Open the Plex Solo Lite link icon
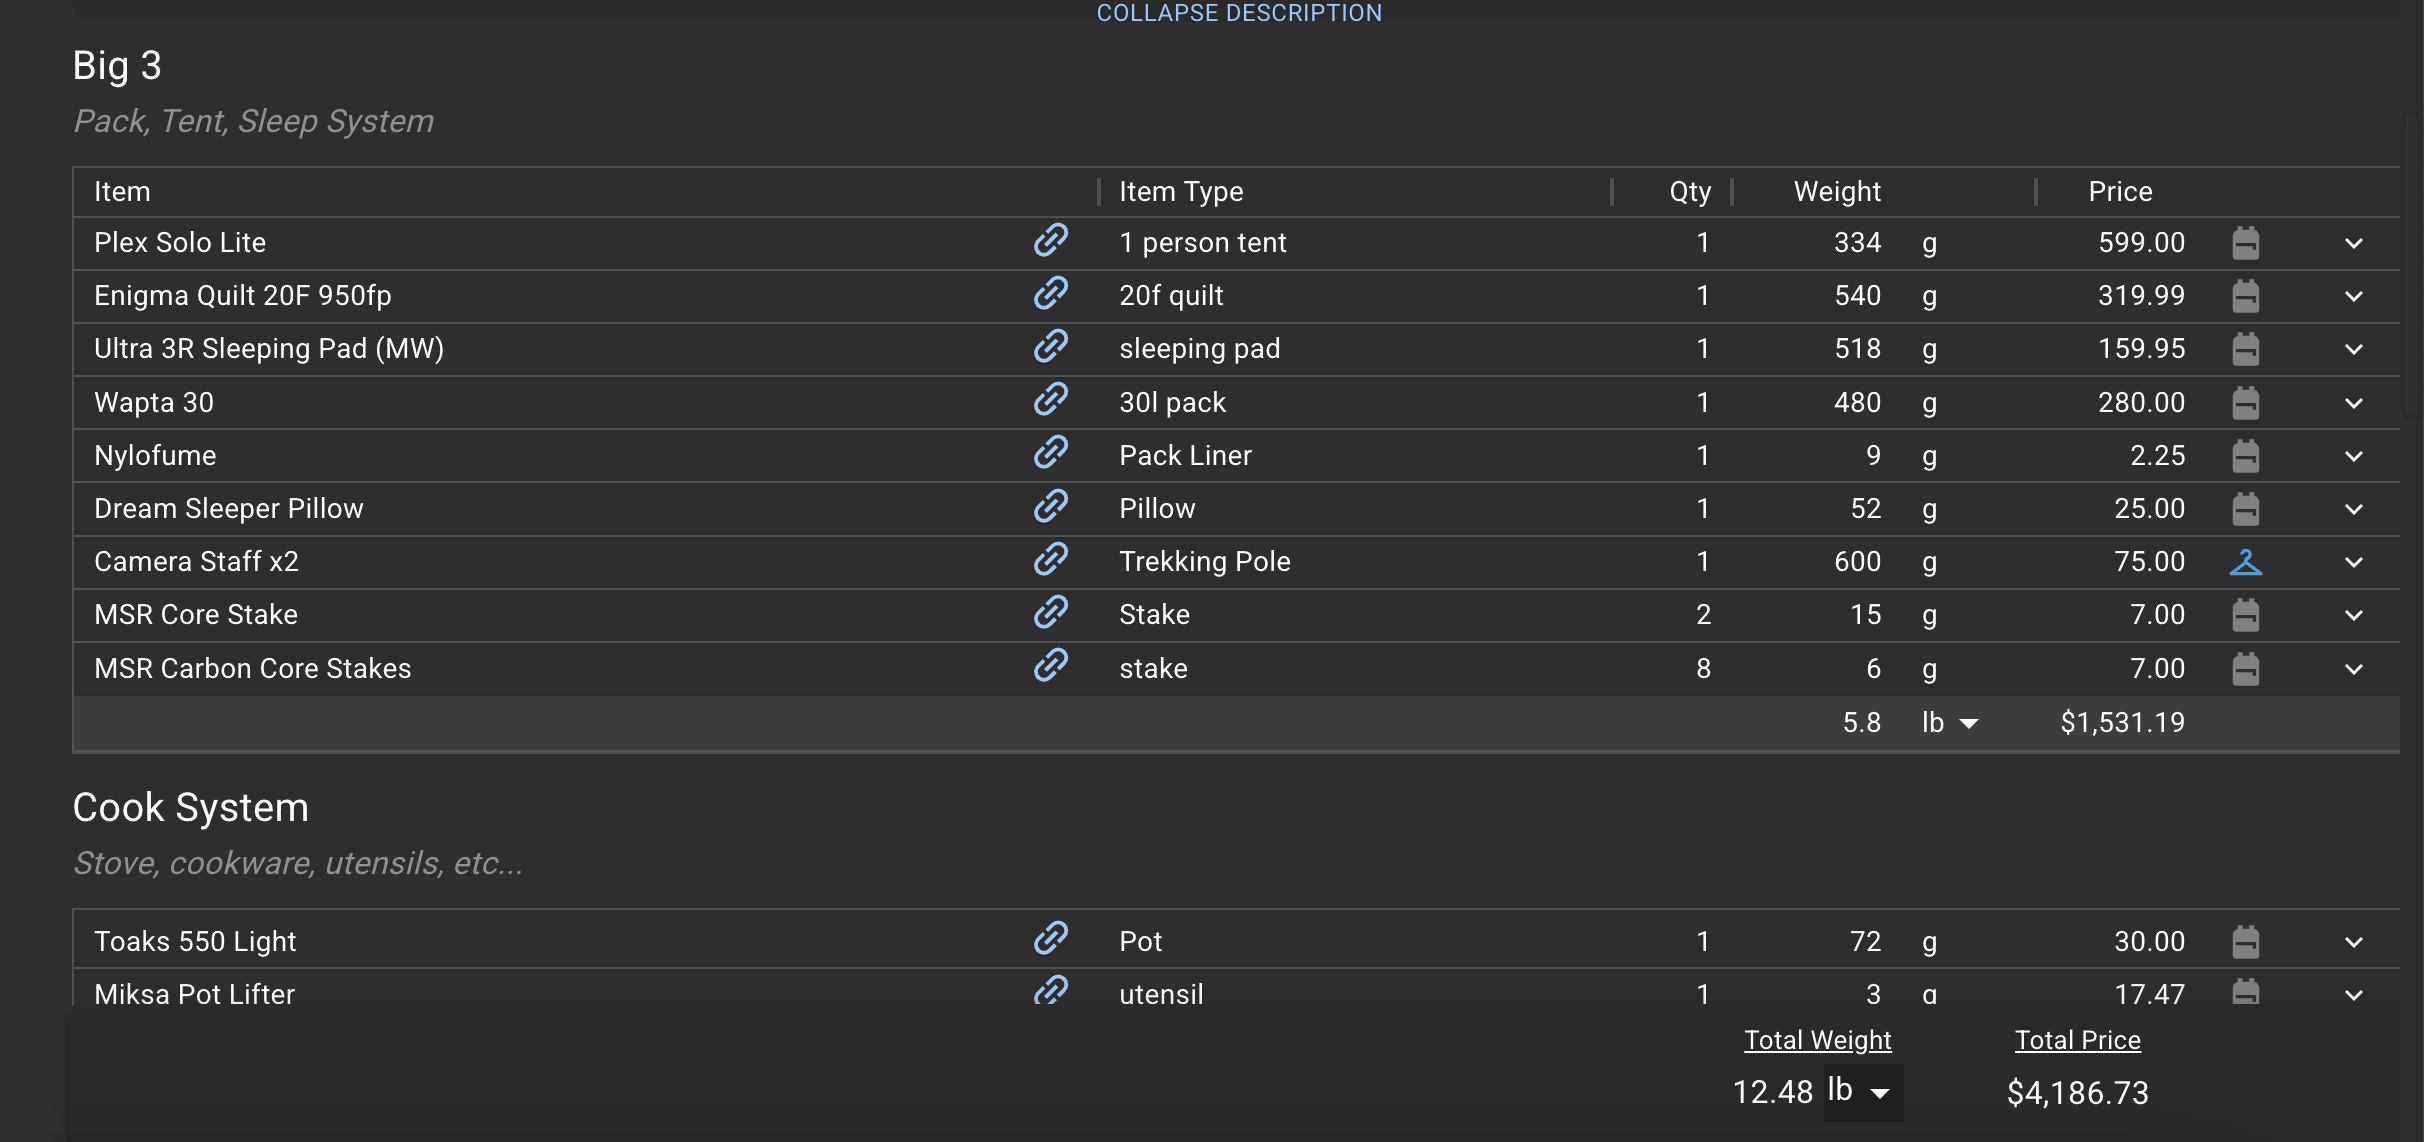Image resolution: width=2424 pixels, height=1142 pixels. tap(1050, 241)
